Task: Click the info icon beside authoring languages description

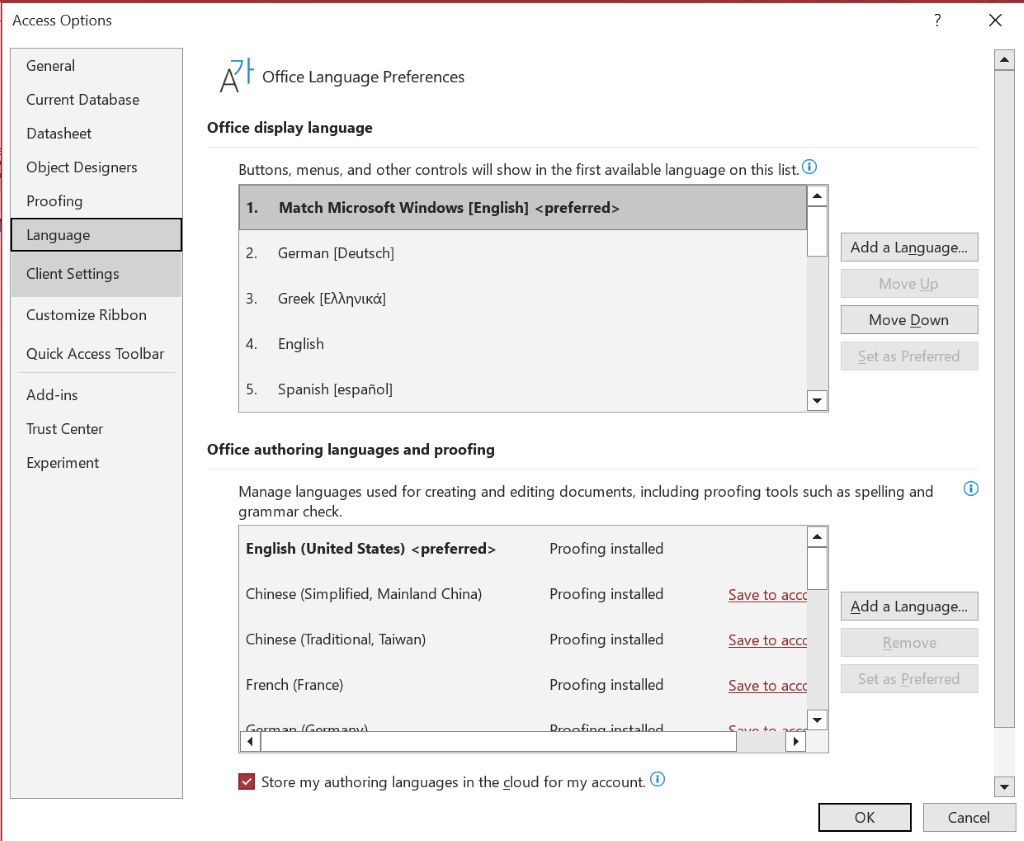Action: [971, 488]
